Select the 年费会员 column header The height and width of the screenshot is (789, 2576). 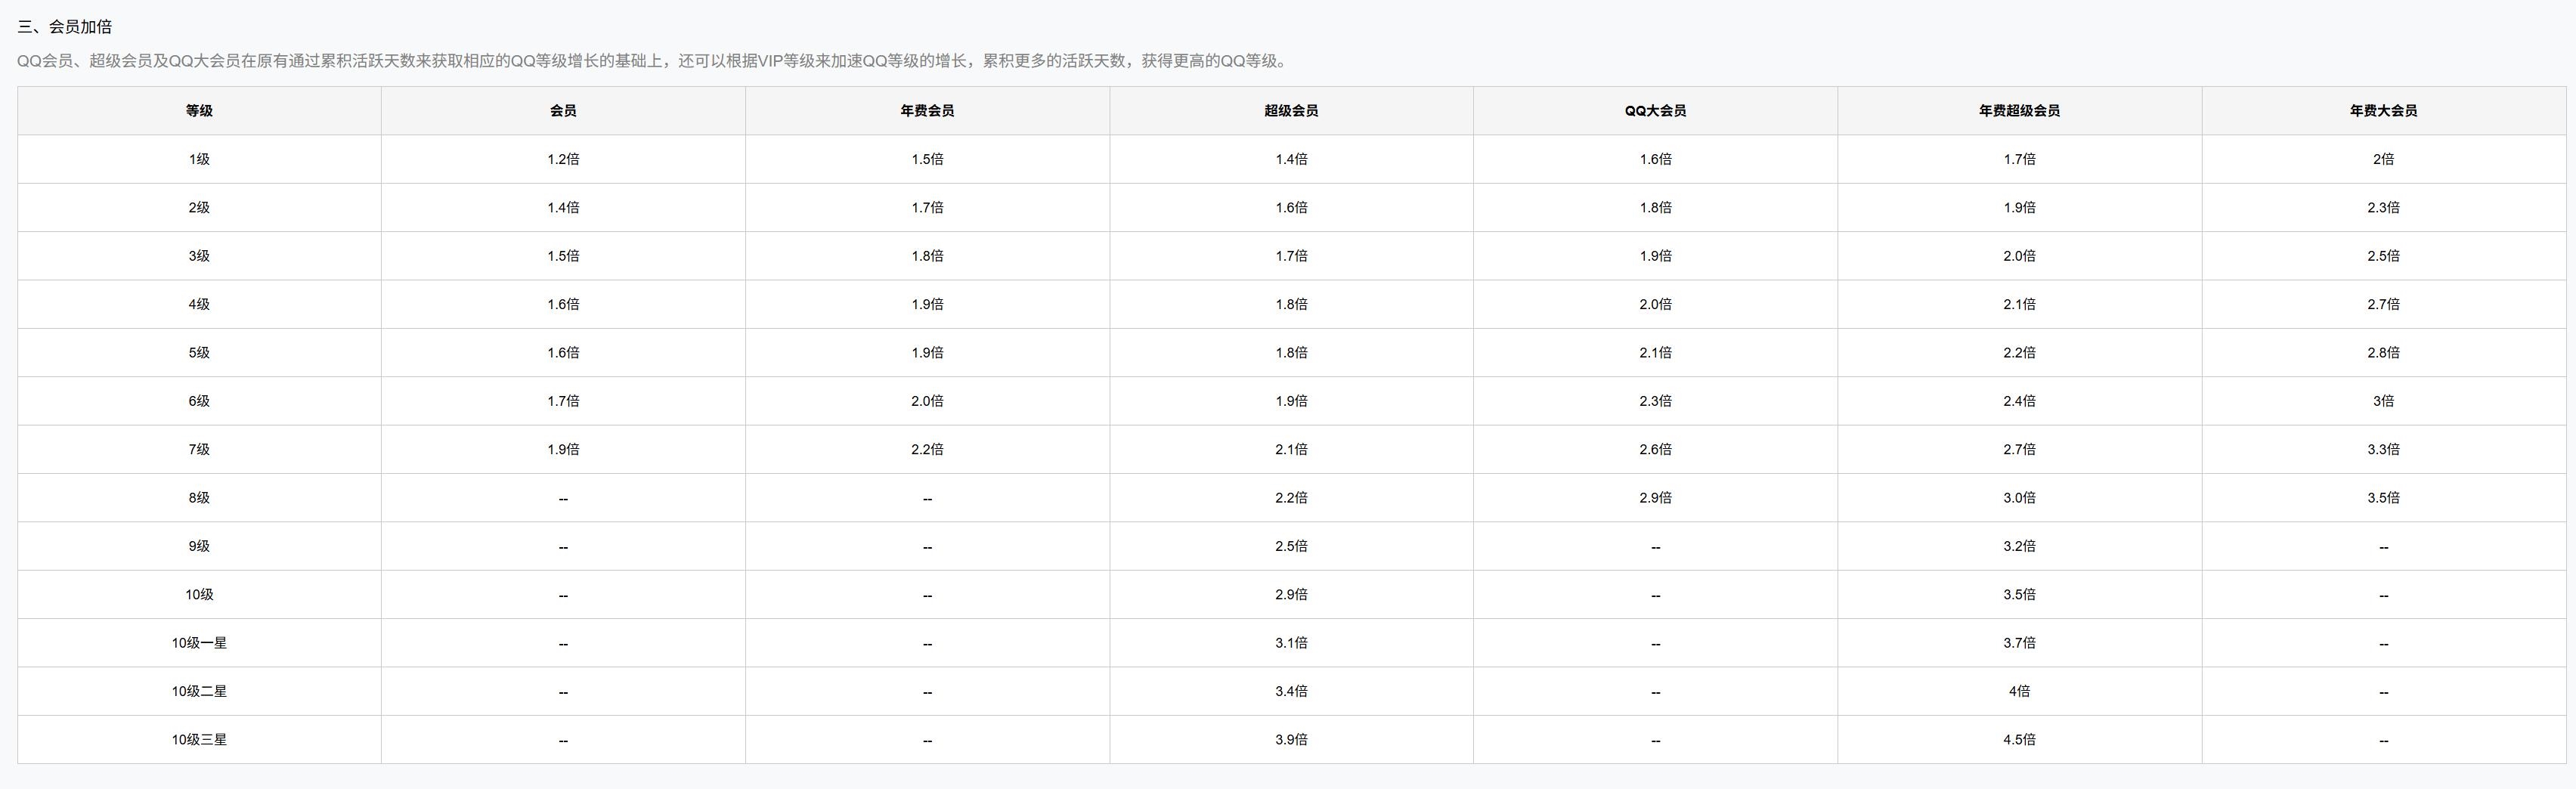point(927,111)
